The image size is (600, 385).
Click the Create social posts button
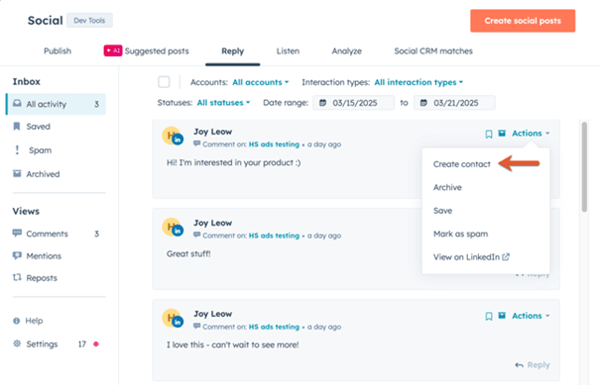coord(523,21)
